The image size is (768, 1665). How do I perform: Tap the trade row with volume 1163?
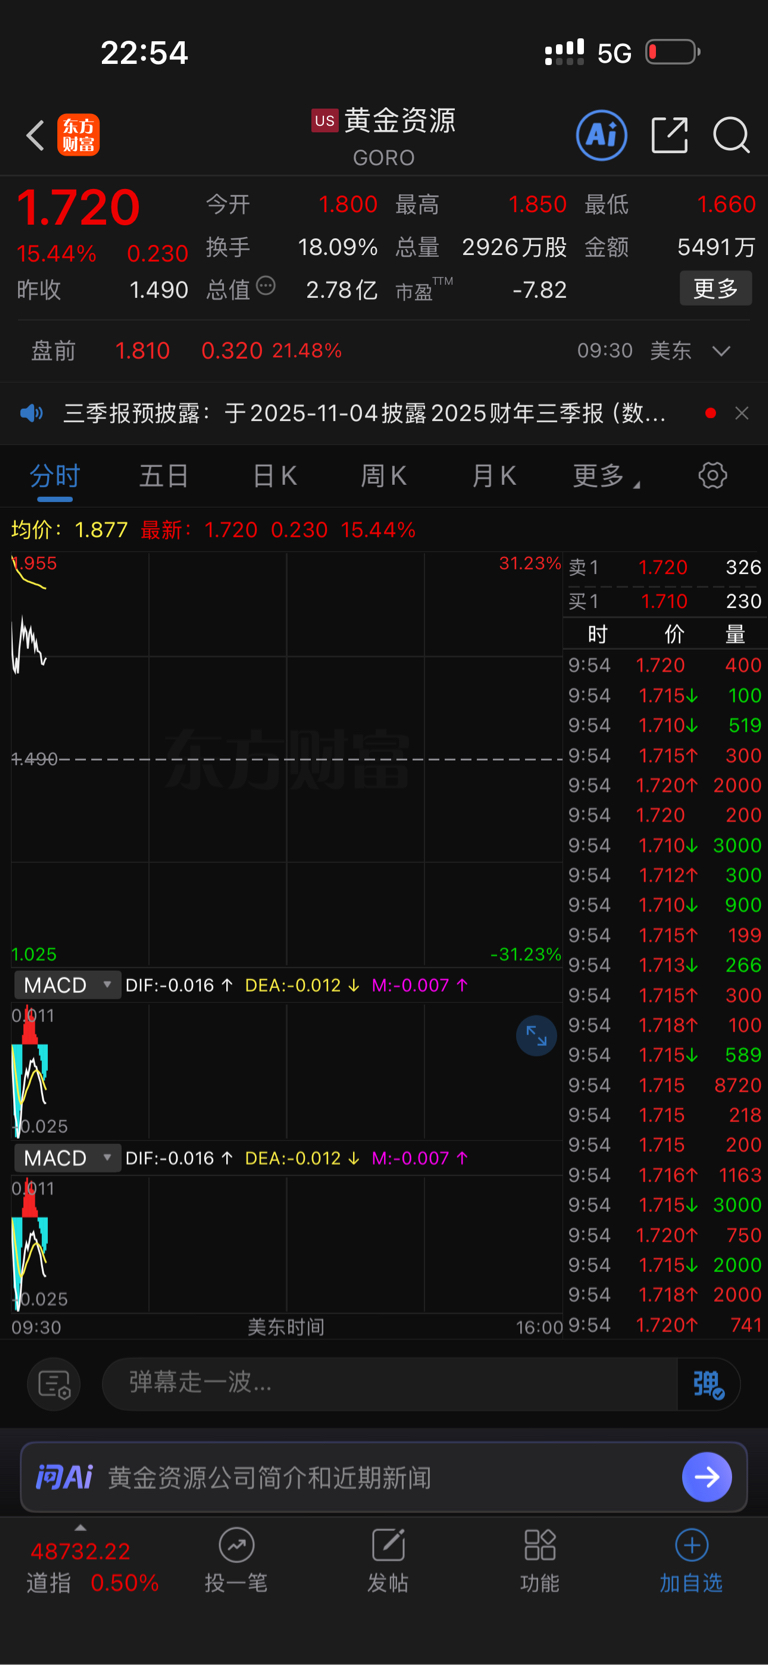(665, 1175)
